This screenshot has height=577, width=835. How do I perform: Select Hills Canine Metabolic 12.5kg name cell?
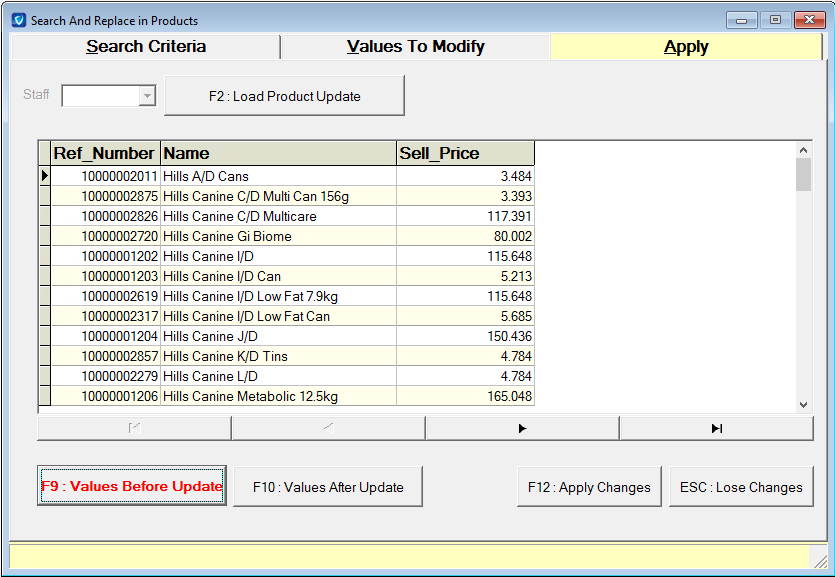279,395
